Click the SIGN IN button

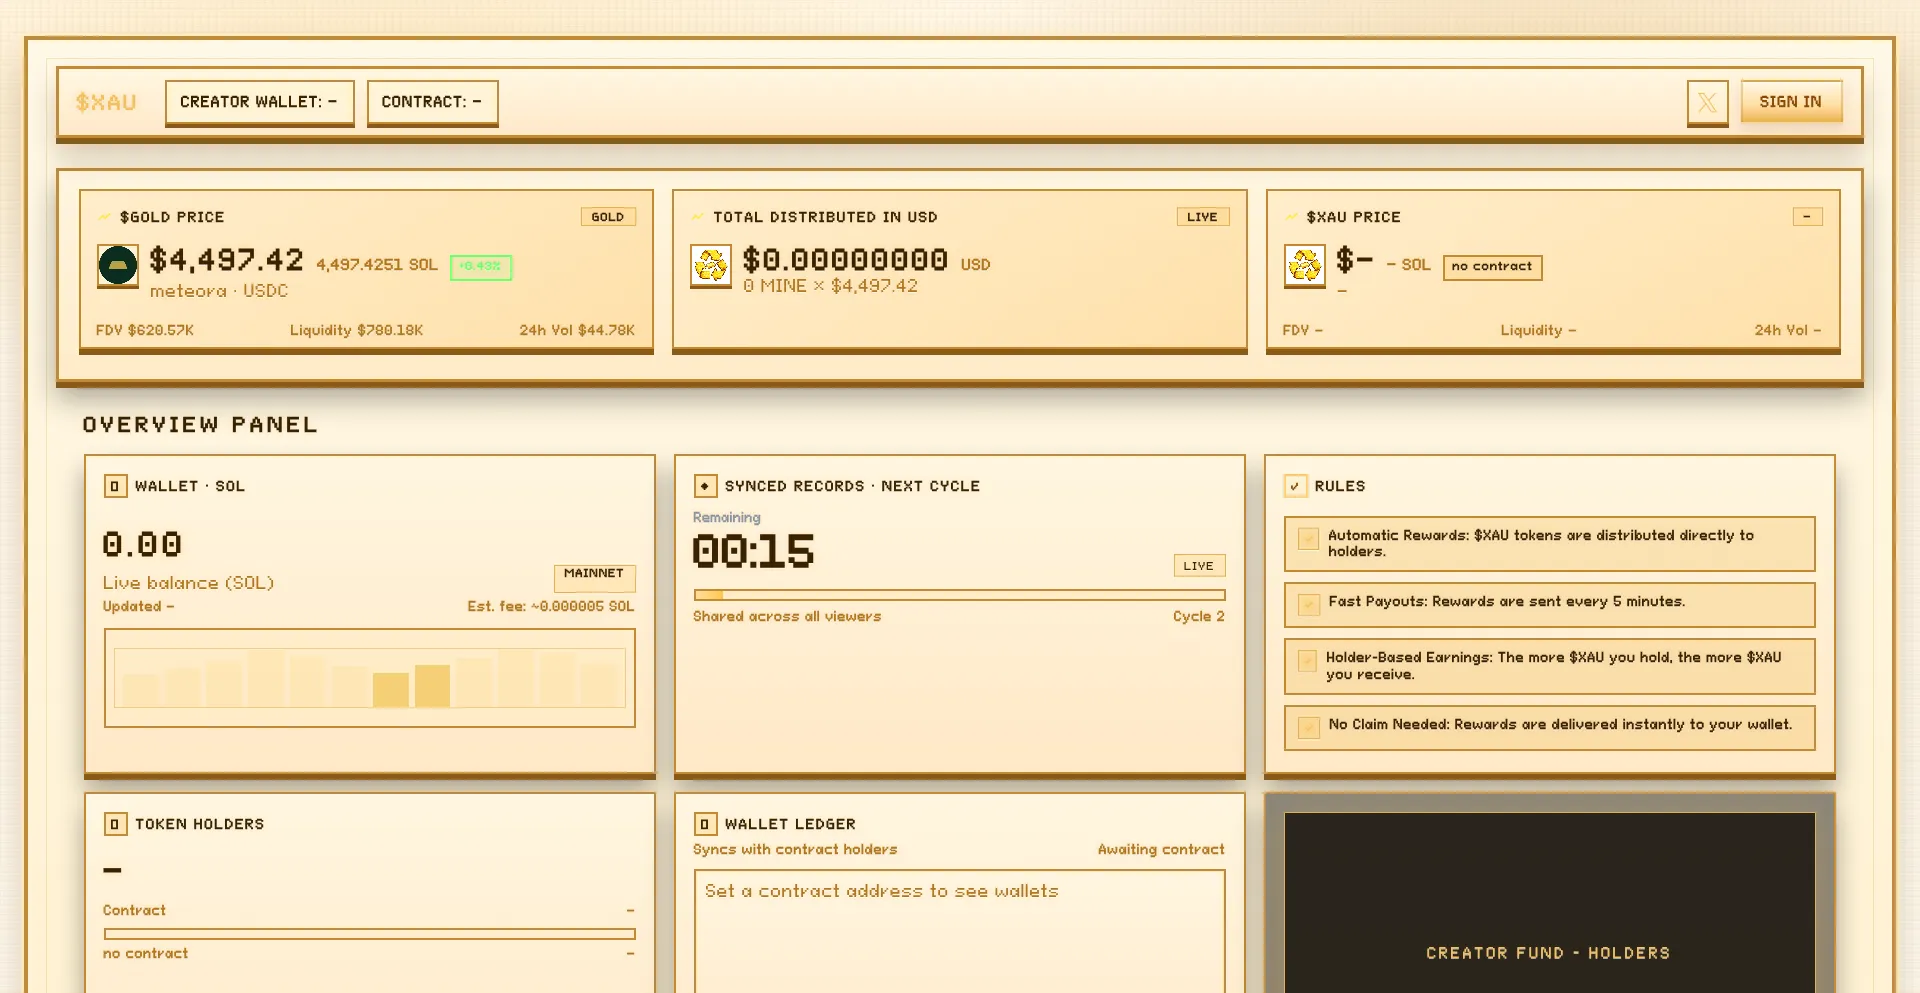[1791, 101]
